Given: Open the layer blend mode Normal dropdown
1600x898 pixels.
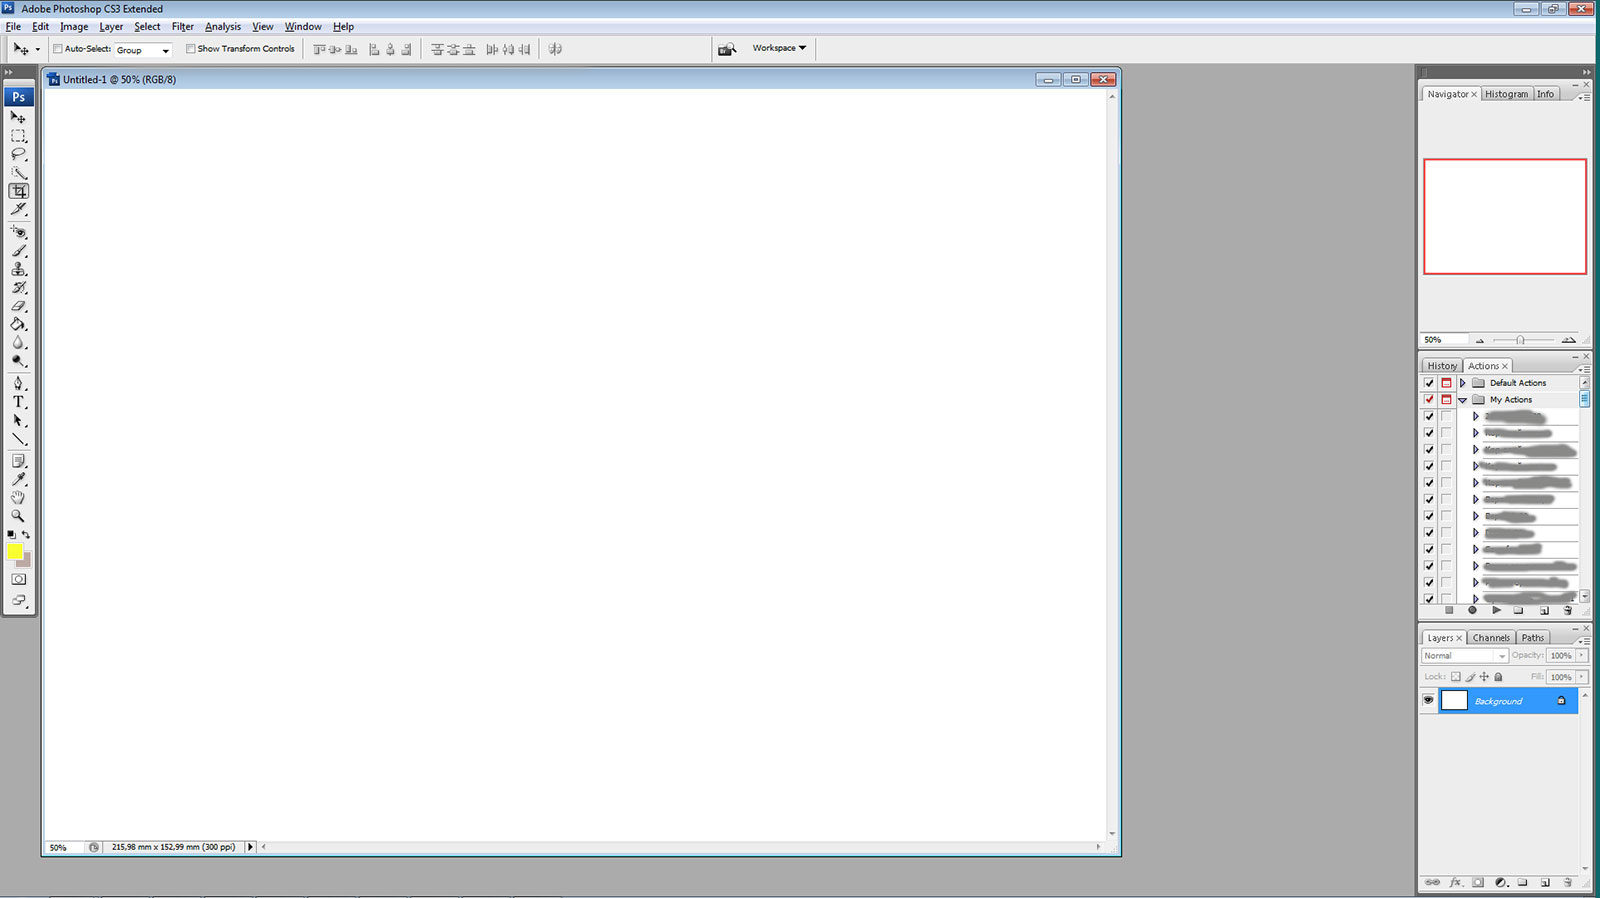Looking at the screenshot, I should coord(1464,656).
